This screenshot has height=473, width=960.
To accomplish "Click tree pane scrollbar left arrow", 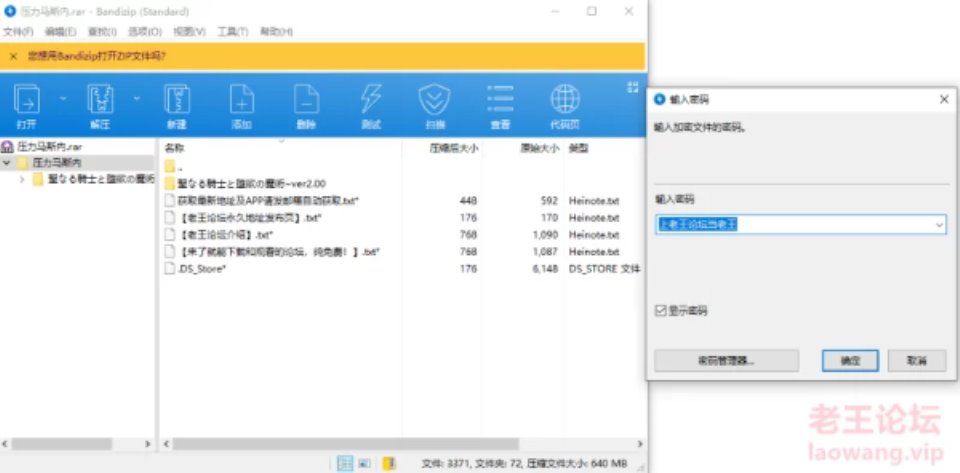I will (x=6, y=444).
